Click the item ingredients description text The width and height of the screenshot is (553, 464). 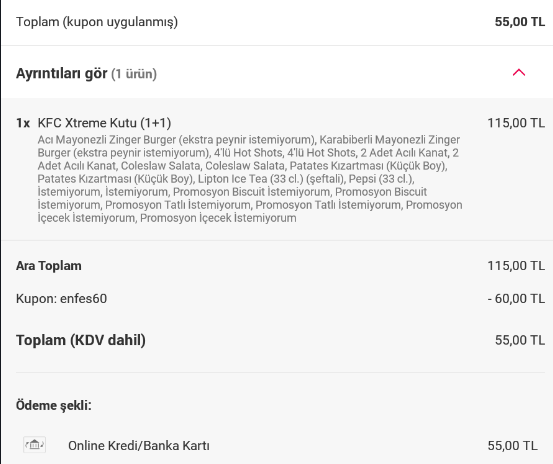point(250,179)
